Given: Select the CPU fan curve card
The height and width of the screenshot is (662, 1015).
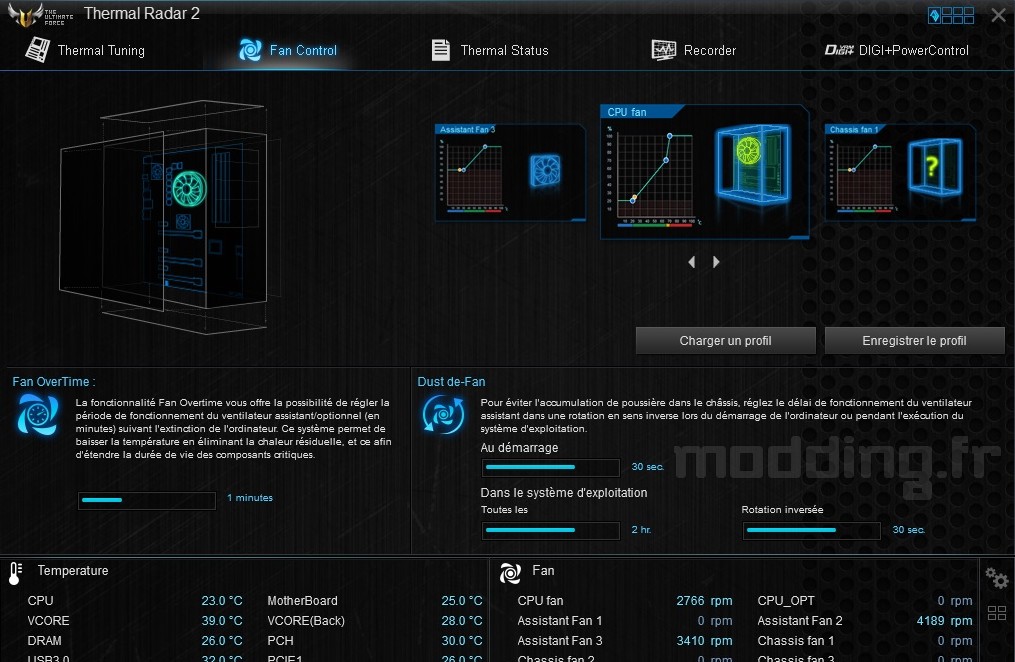Looking at the screenshot, I should point(705,172).
